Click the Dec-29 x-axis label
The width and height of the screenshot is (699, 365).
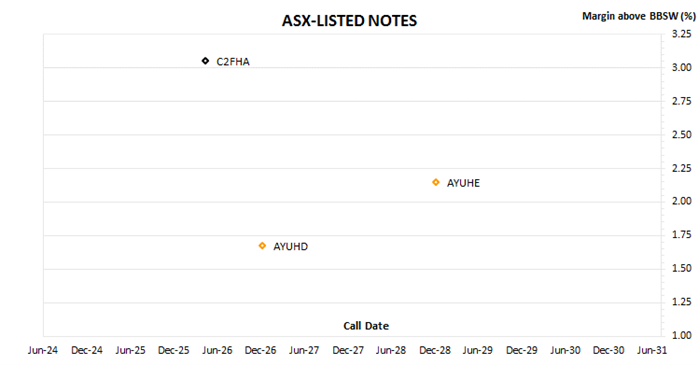[x=522, y=351]
